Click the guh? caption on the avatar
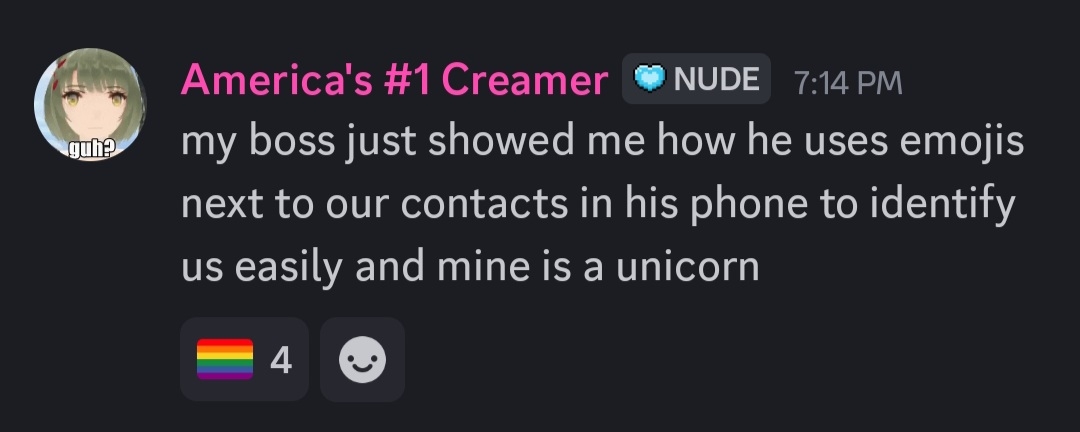Image resolution: width=1080 pixels, height=432 pixels. [90, 149]
